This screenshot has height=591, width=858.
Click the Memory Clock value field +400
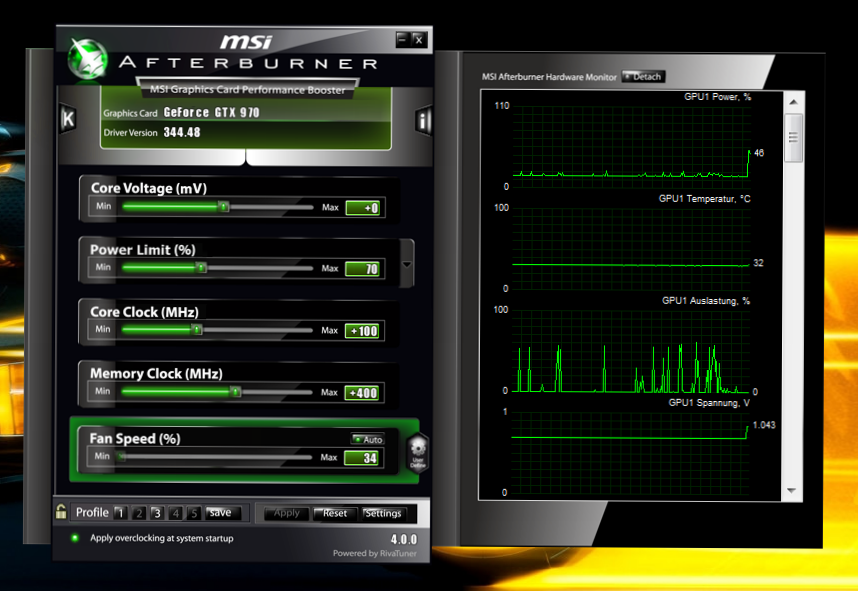(x=362, y=393)
